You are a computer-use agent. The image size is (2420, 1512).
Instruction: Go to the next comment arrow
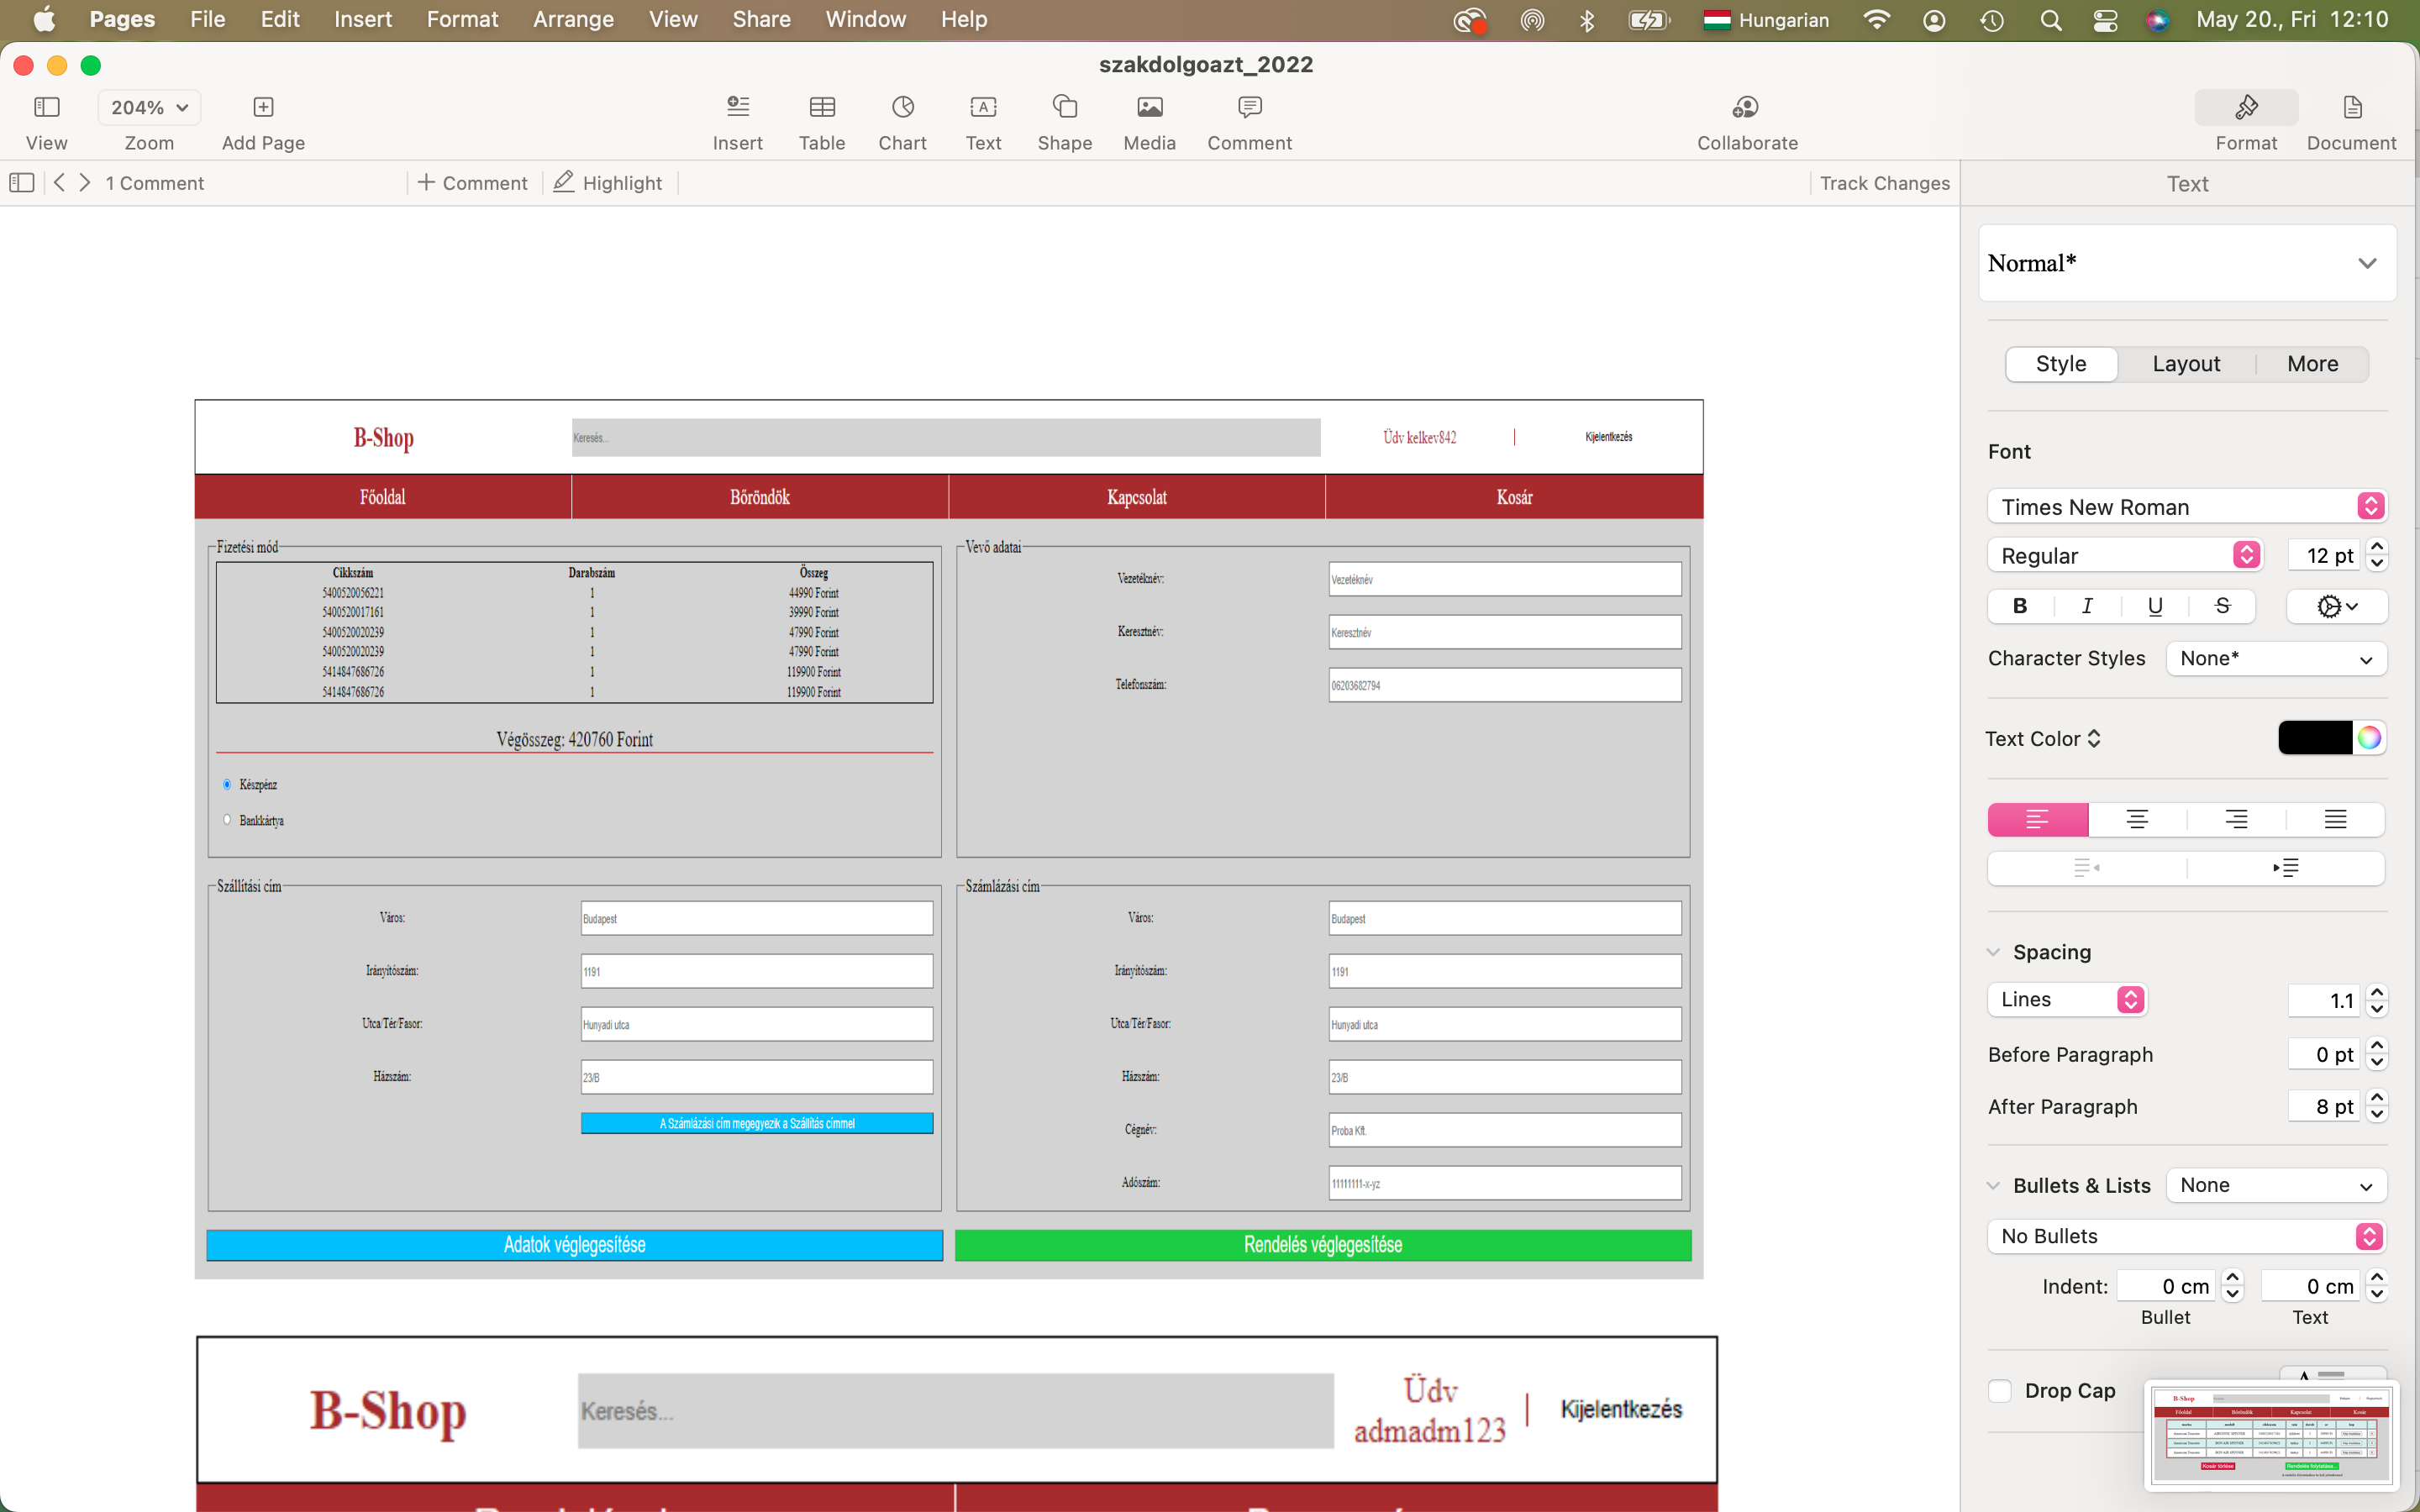pos(85,183)
